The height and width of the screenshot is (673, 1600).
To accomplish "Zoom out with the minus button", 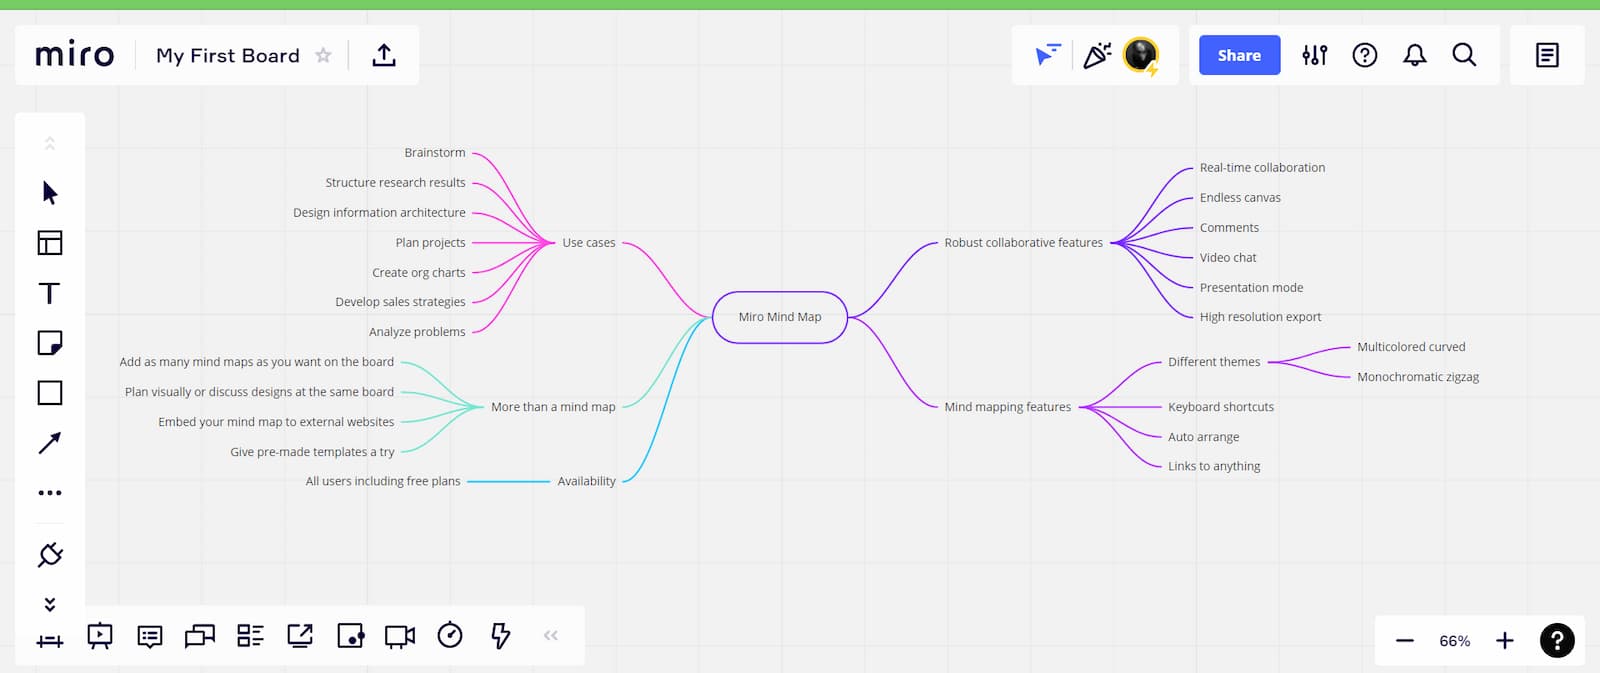I will point(1405,641).
